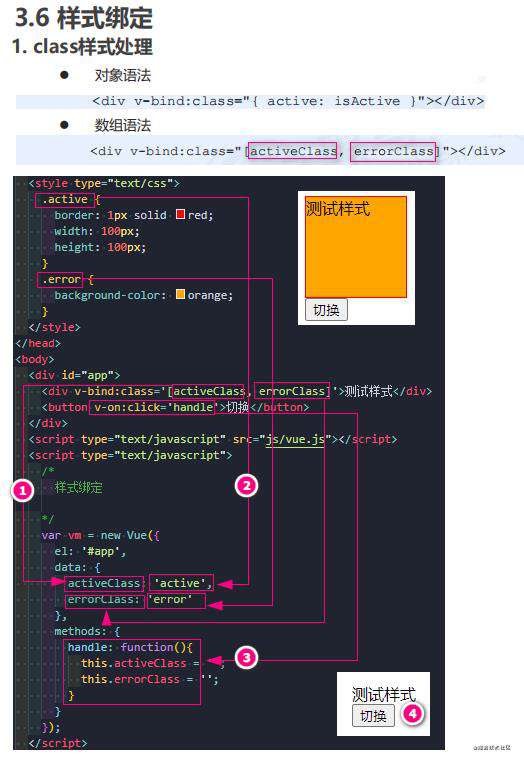Select the heading 3.6 样式绑定
Viewport: 524px width, 763px height.
pos(84,18)
